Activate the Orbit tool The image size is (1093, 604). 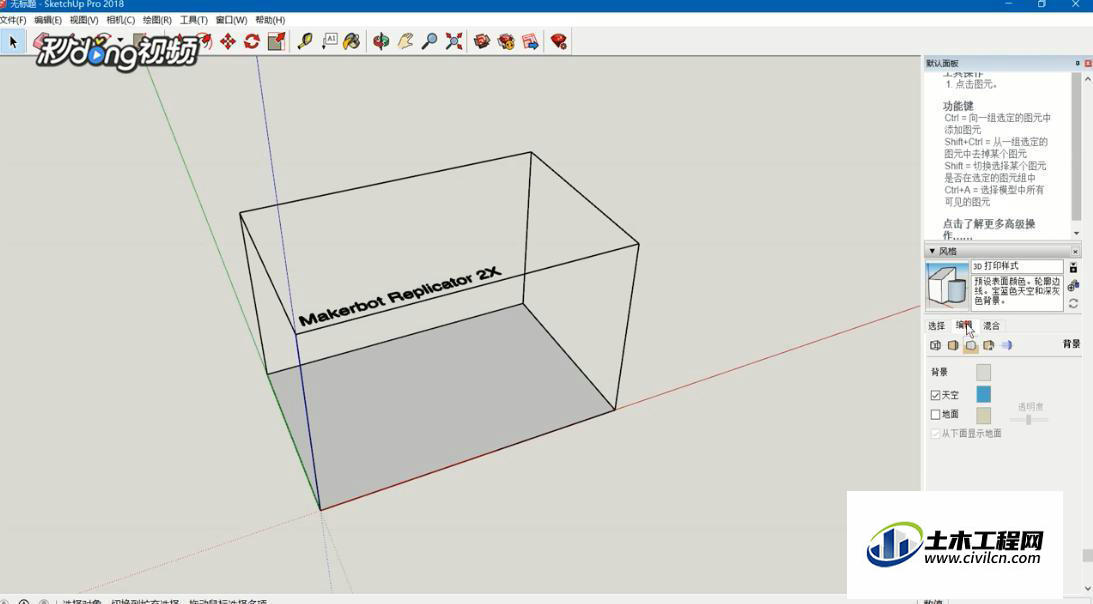(x=381, y=42)
